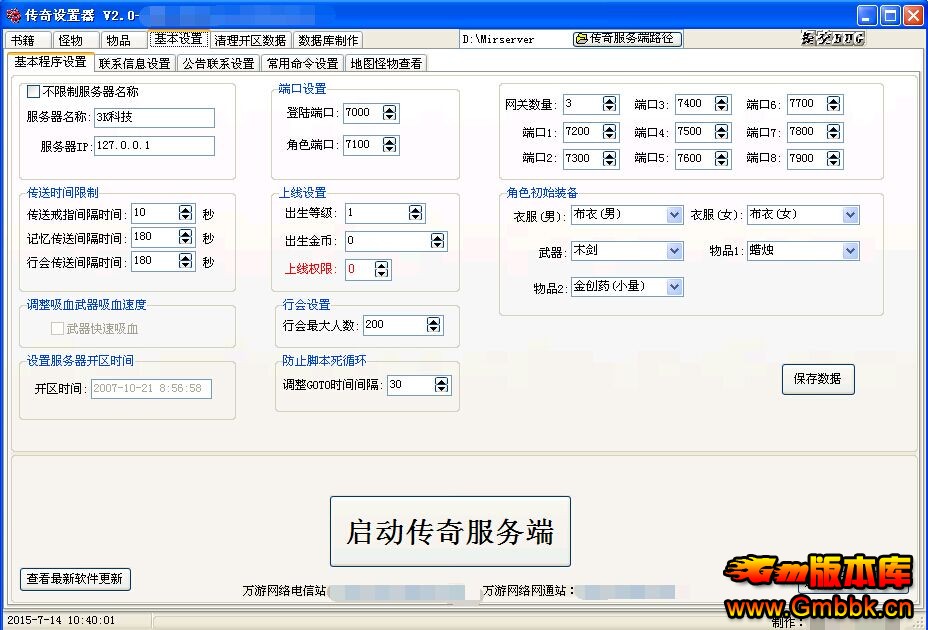Click the 登陆端口 spinner arrows
The width and height of the screenshot is (928, 630).
(390, 113)
